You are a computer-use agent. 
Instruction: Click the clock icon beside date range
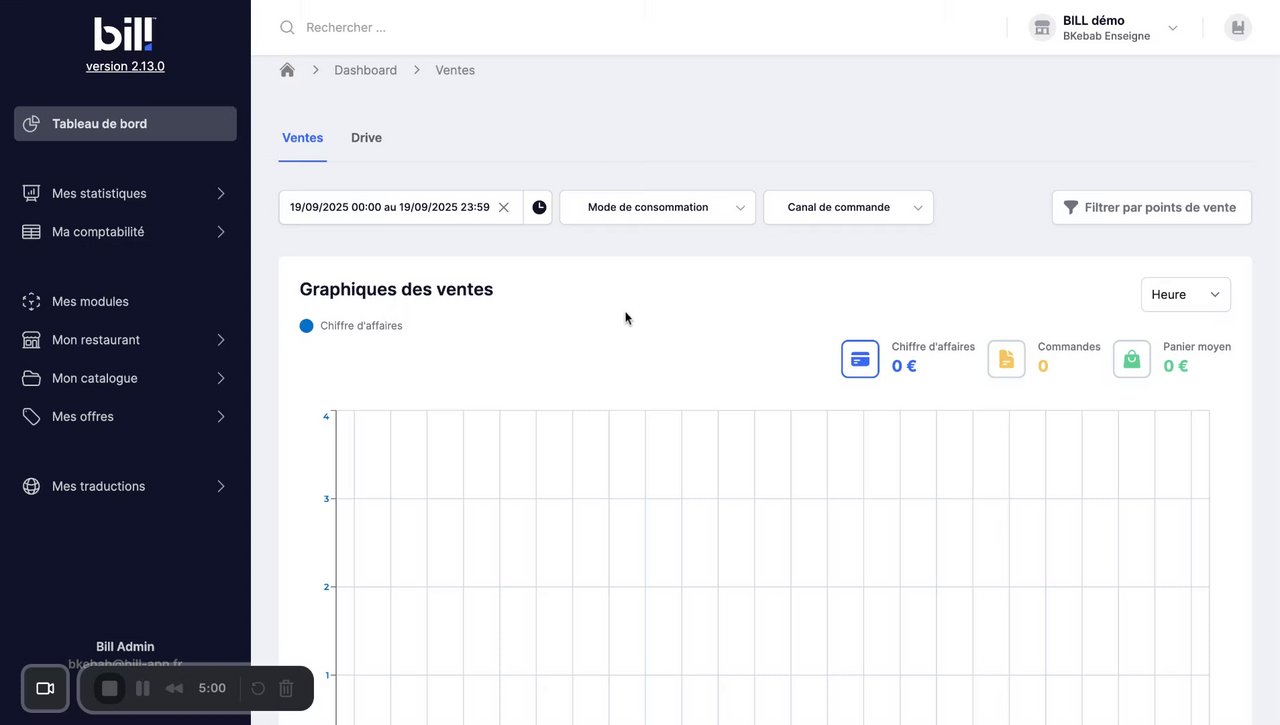coord(539,207)
